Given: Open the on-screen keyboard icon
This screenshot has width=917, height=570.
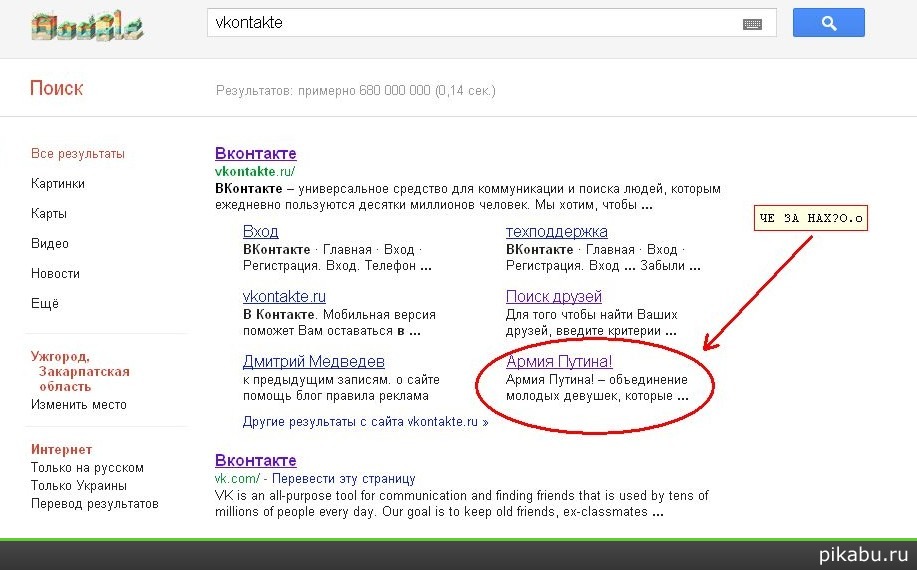Looking at the screenshot, I should [752, 24].
